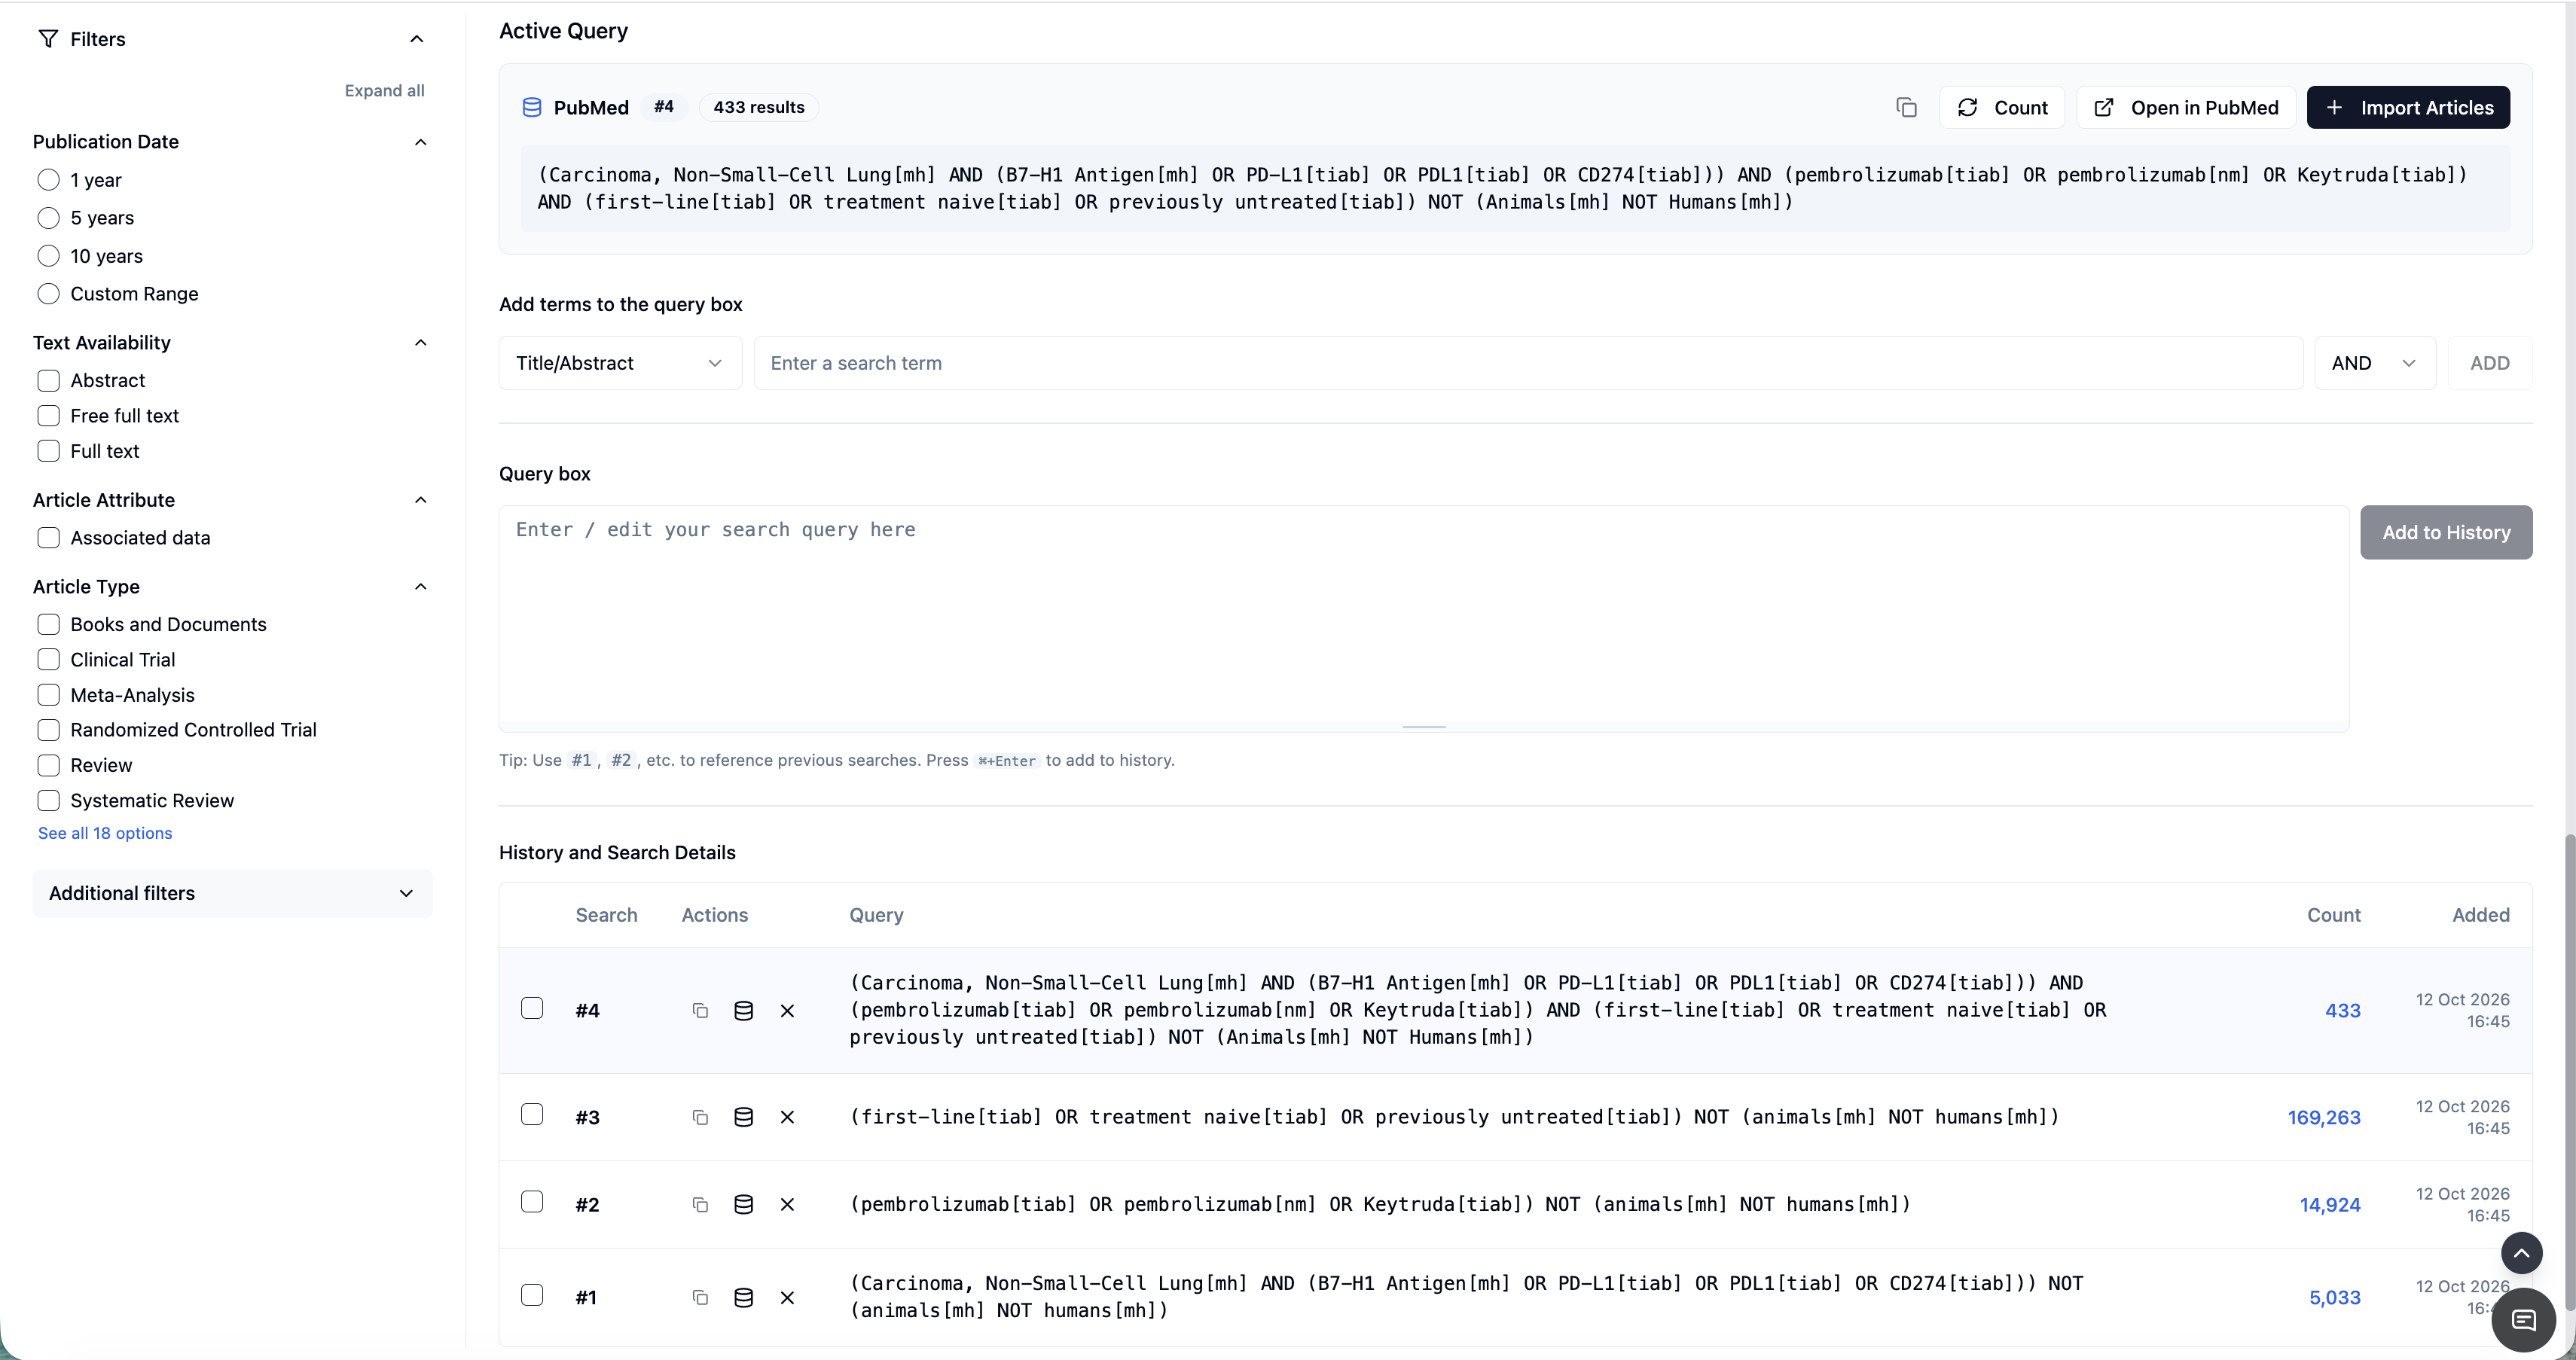Load query #3 database icon
Viewport: 2576px width, 1360px height.
[x=743, y=1117]
